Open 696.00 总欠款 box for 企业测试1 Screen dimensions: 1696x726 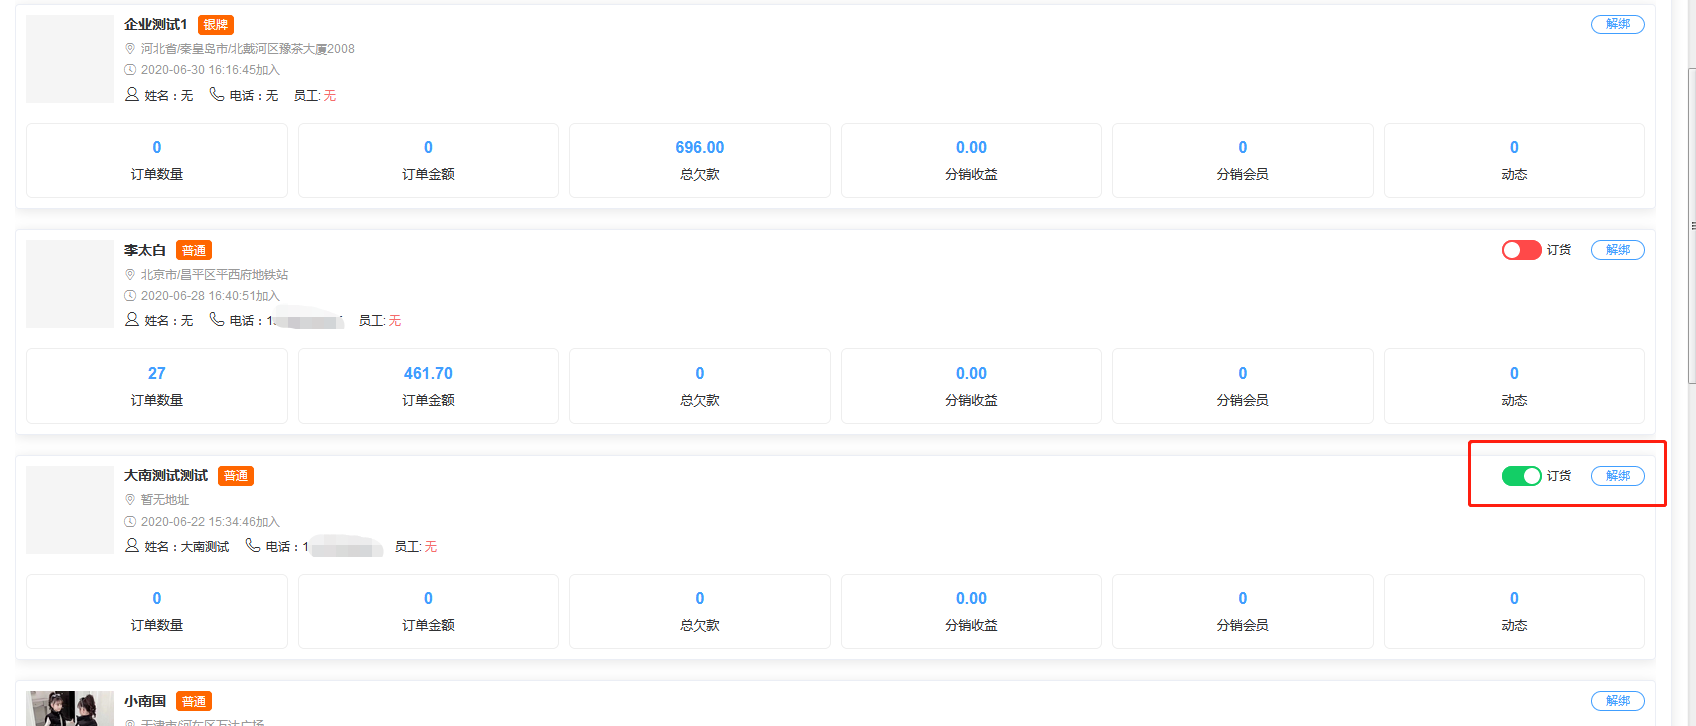click(x=700, y=160)
